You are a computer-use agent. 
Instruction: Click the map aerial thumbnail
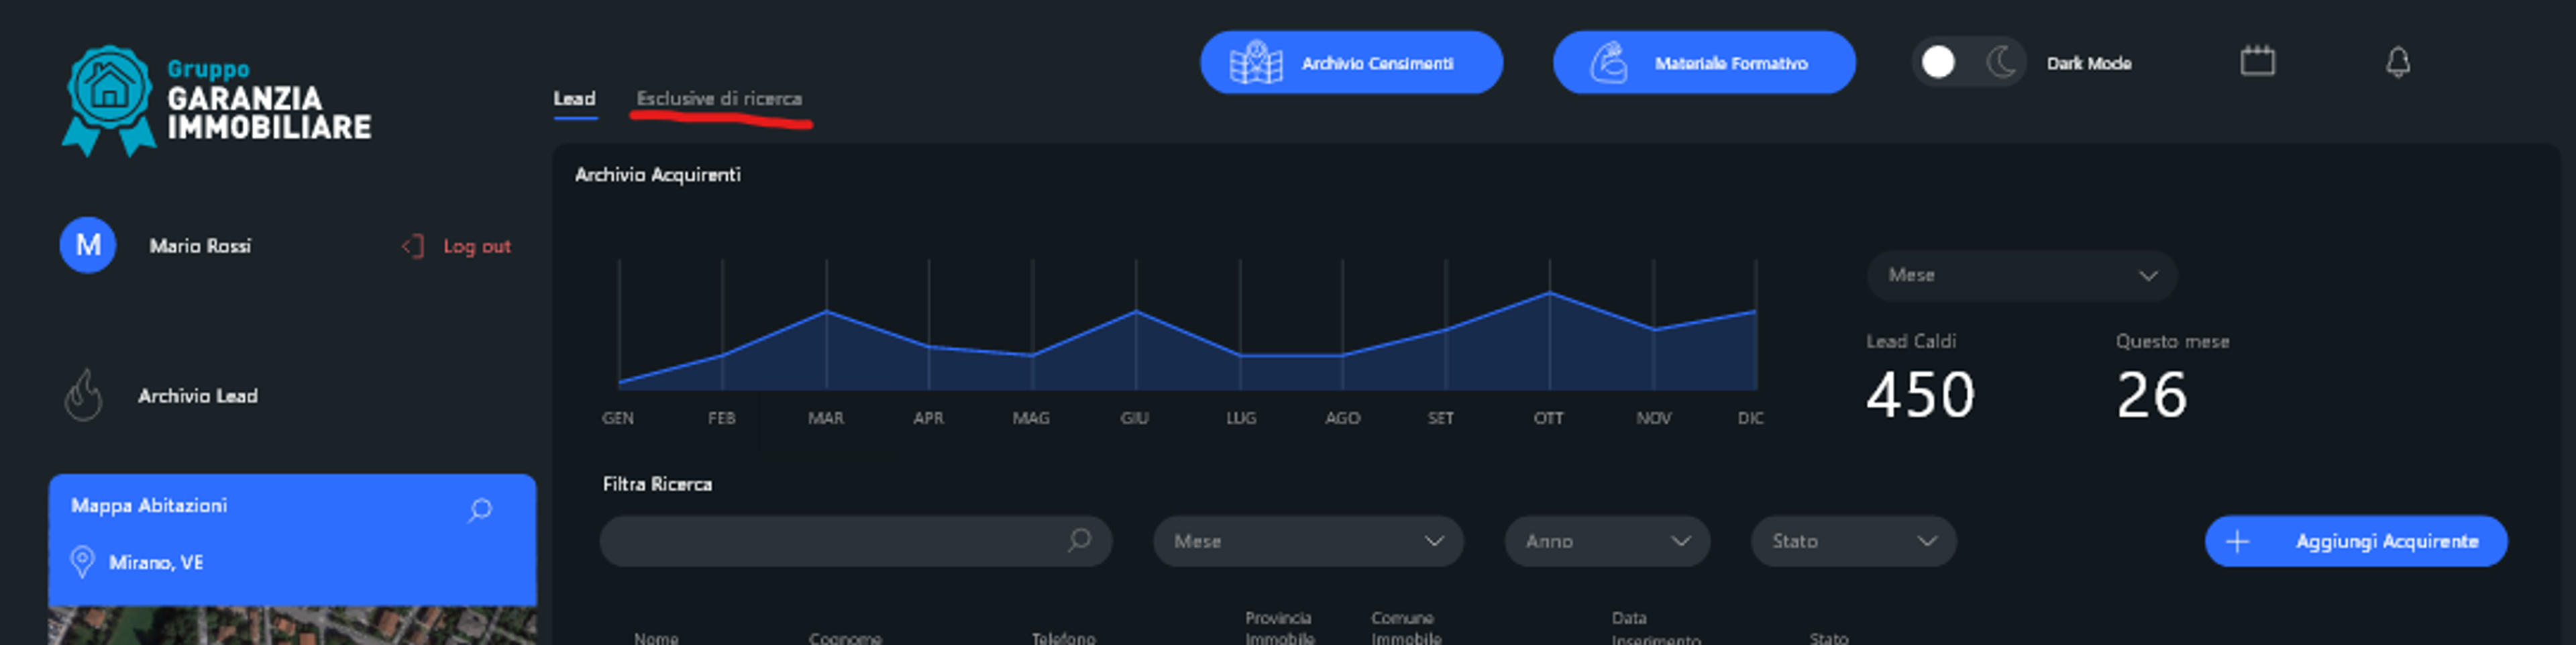pos(292,626)
